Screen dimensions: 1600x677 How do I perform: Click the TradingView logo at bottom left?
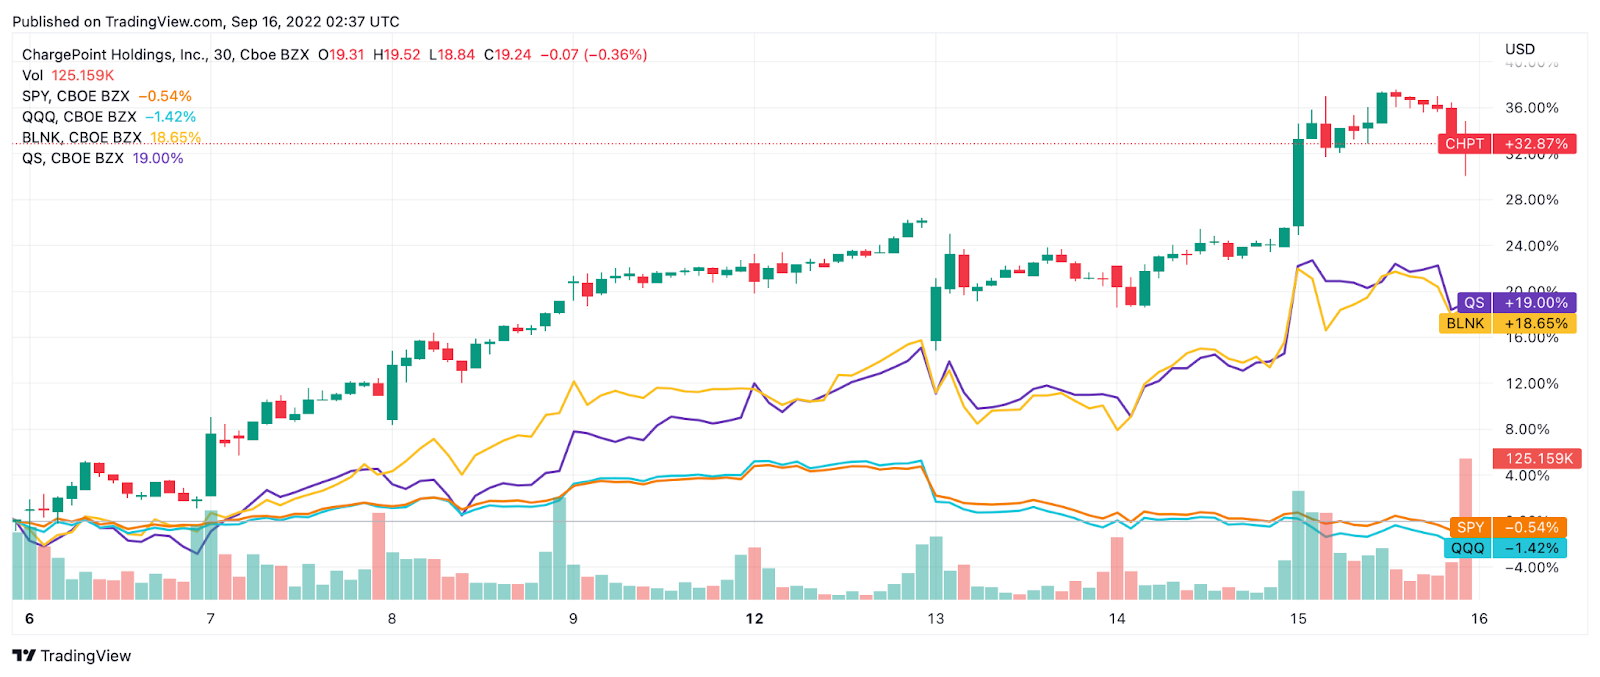pos(72,656)
